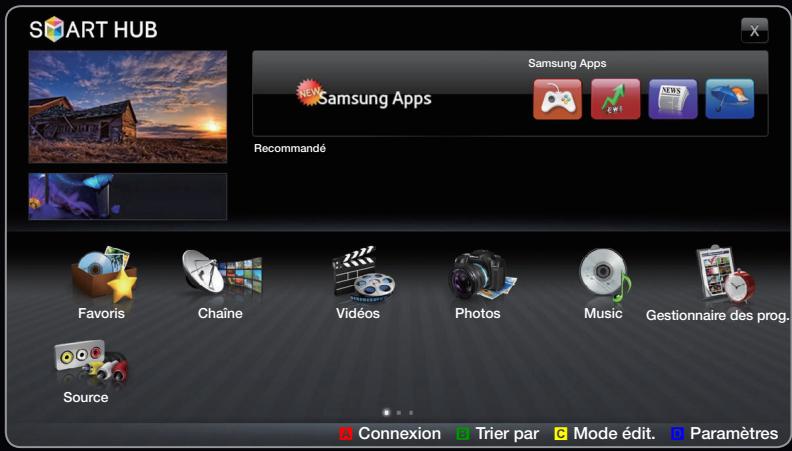Click the Vidéos label text

(x=358, y=314)
